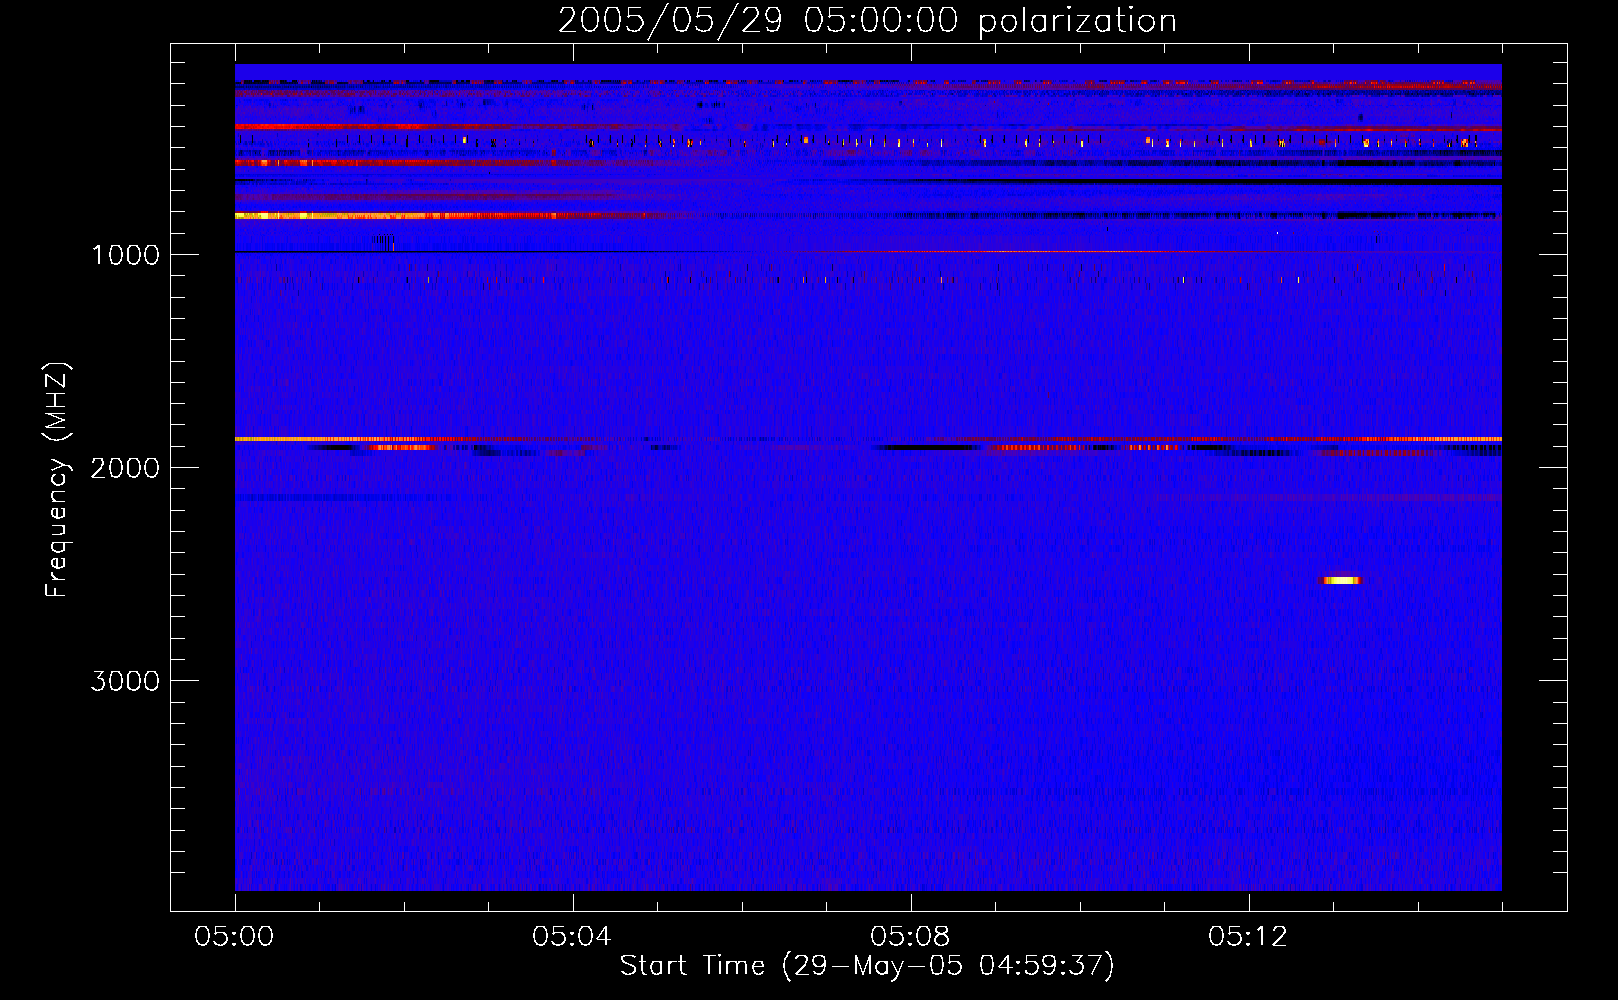Click the 05:04 time tick label

(572, 937)
